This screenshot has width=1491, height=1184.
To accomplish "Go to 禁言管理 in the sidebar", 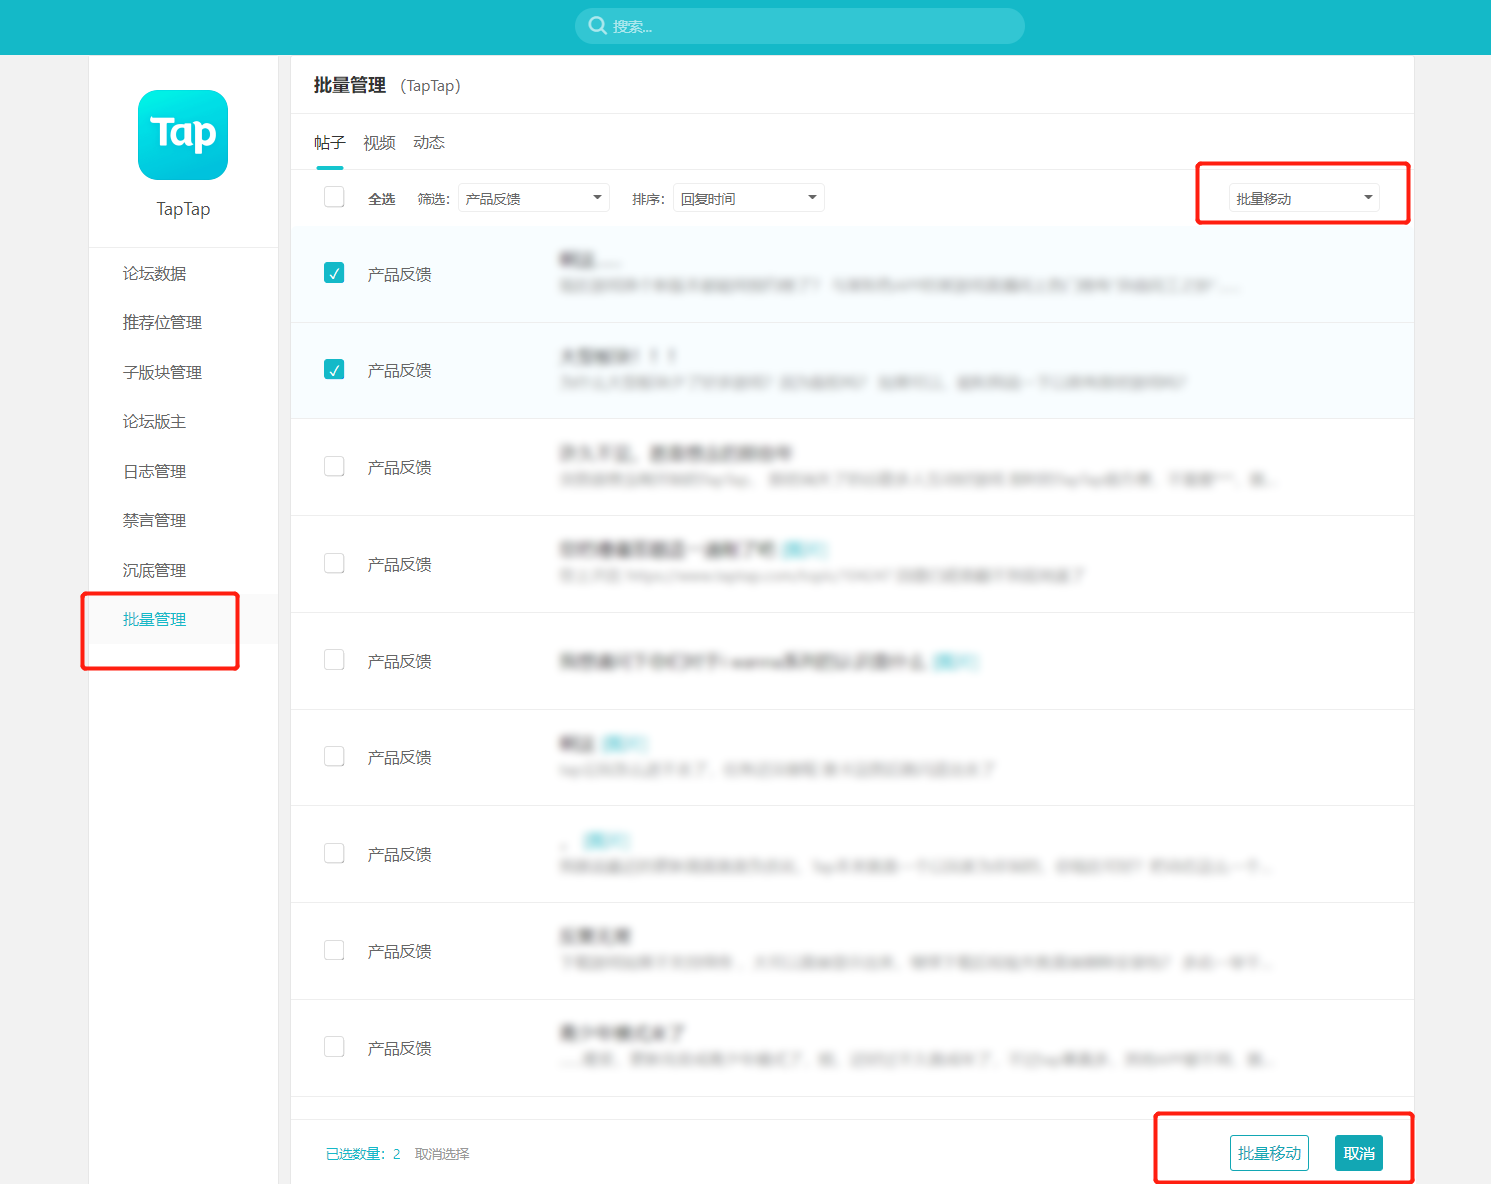I will (x=155, y=521).
